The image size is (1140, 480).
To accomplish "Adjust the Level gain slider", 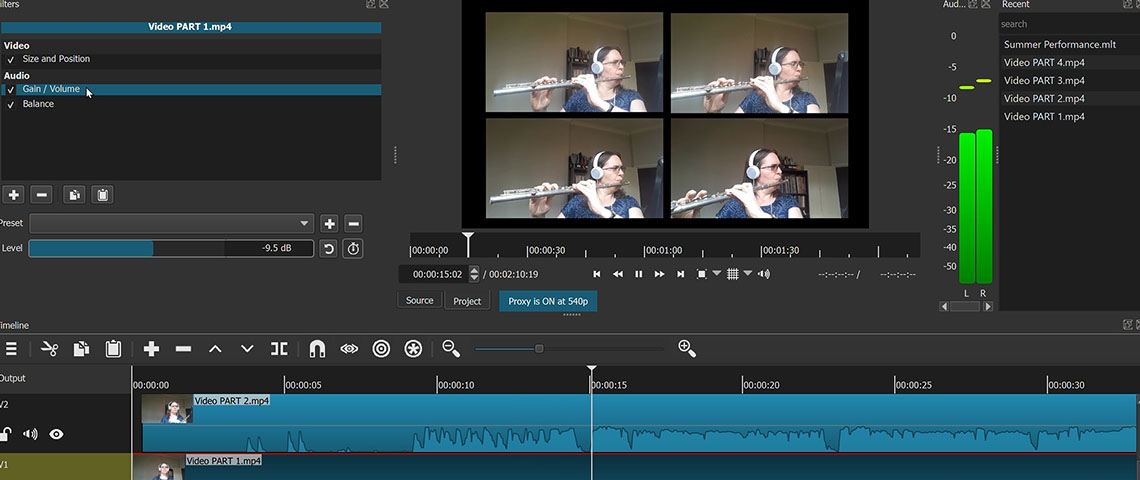I will 171,249.
